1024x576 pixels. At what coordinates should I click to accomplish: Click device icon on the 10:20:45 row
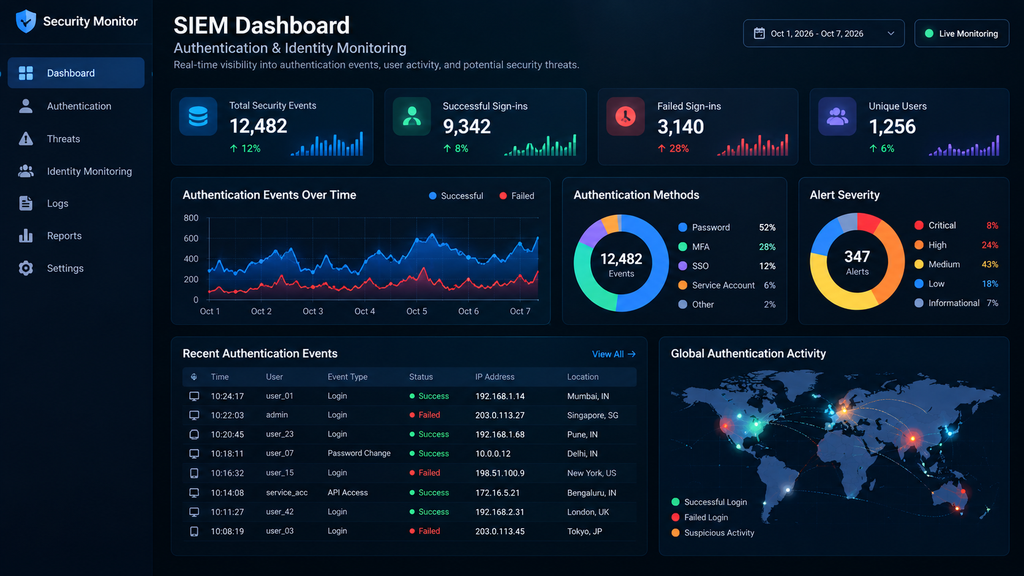pyautogui.click(x=194, y=434)
